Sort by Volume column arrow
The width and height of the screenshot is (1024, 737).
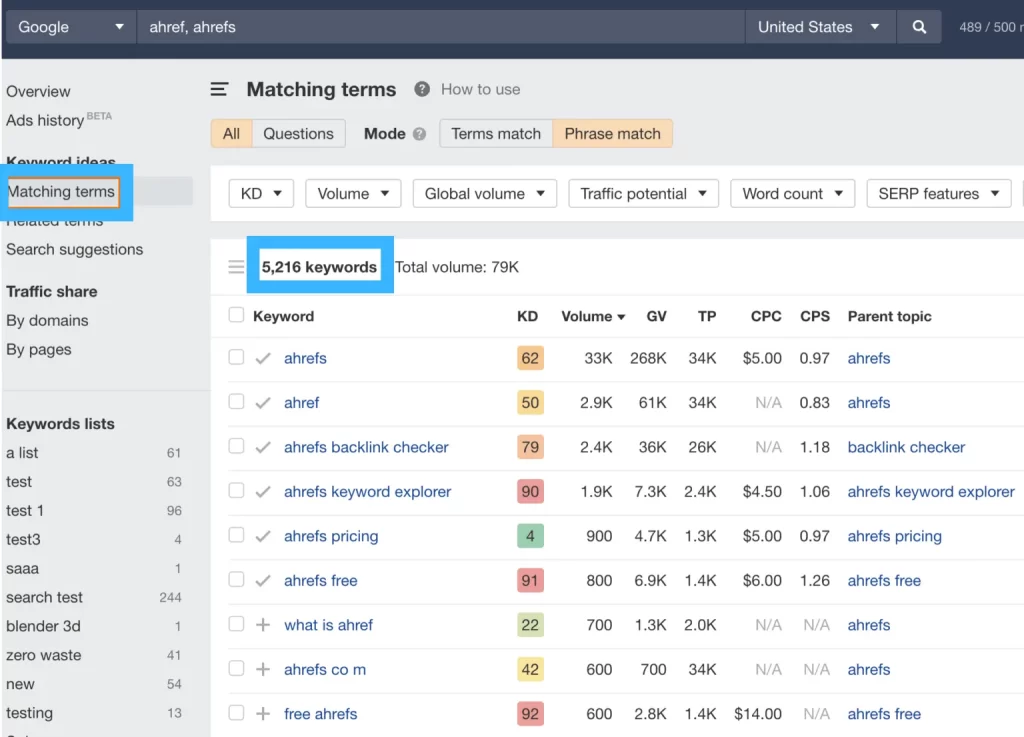point(621,317)
